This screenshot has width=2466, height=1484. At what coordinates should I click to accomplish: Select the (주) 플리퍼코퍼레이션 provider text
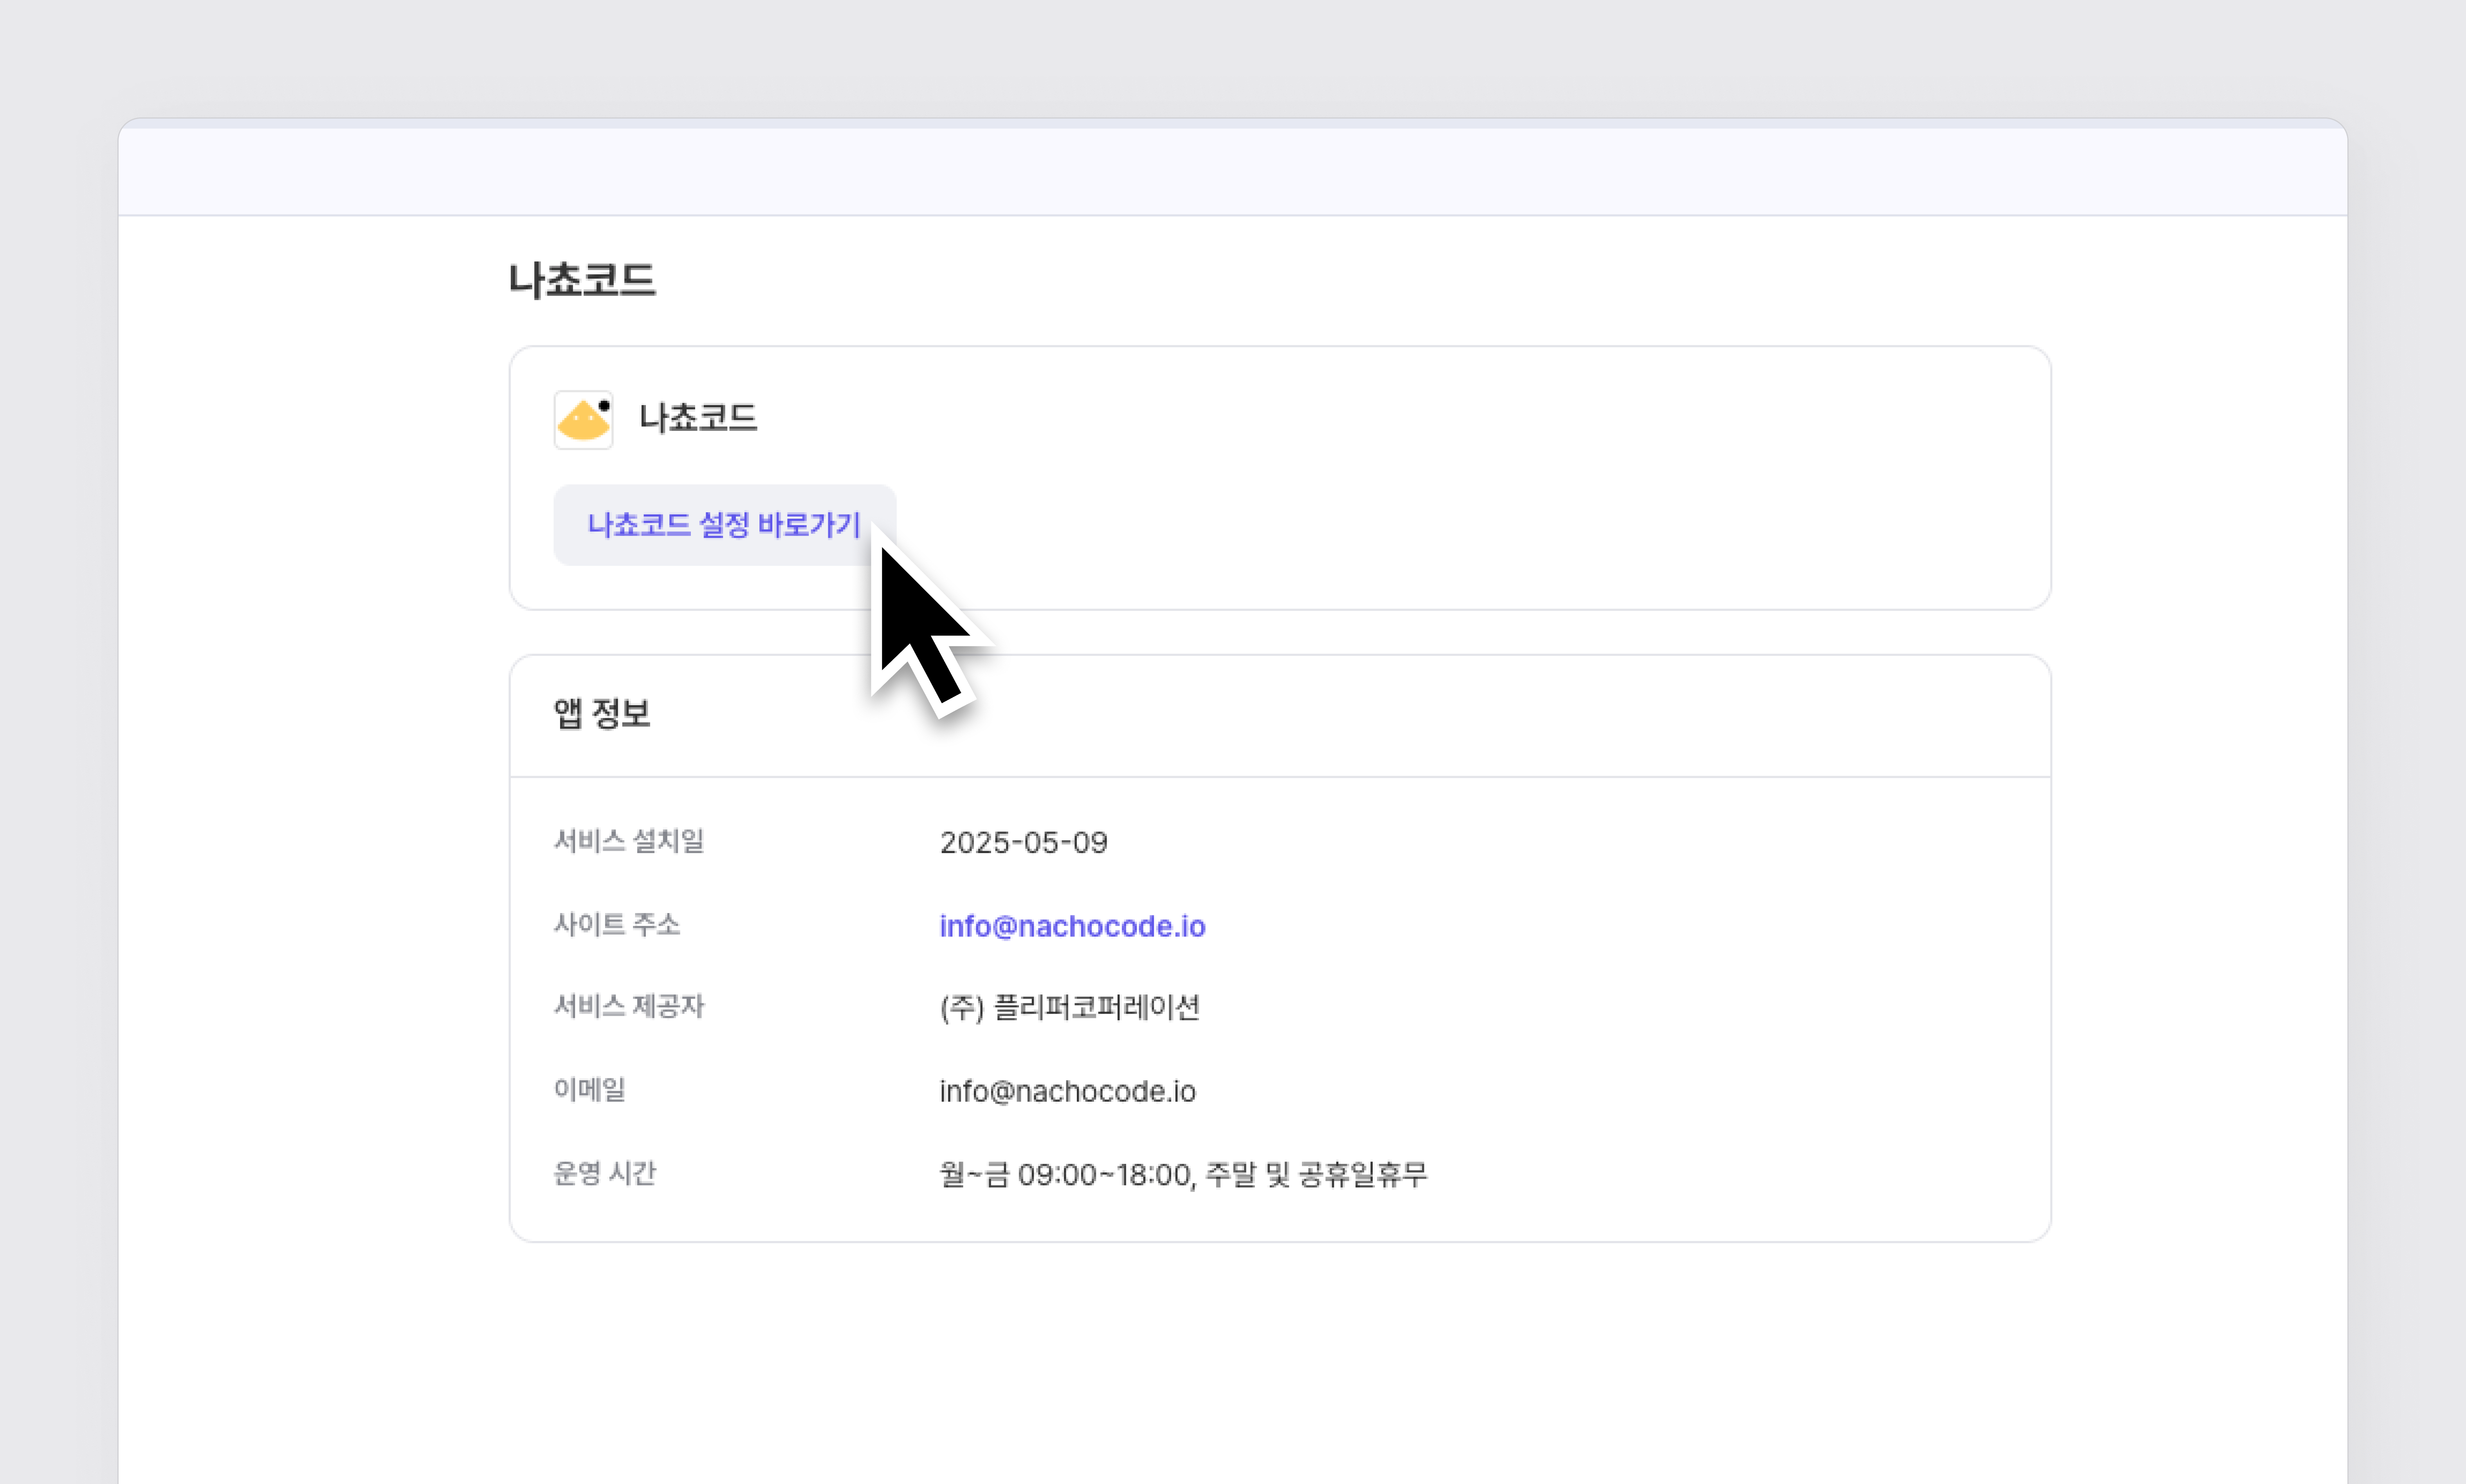[x=1069, y=1007]
